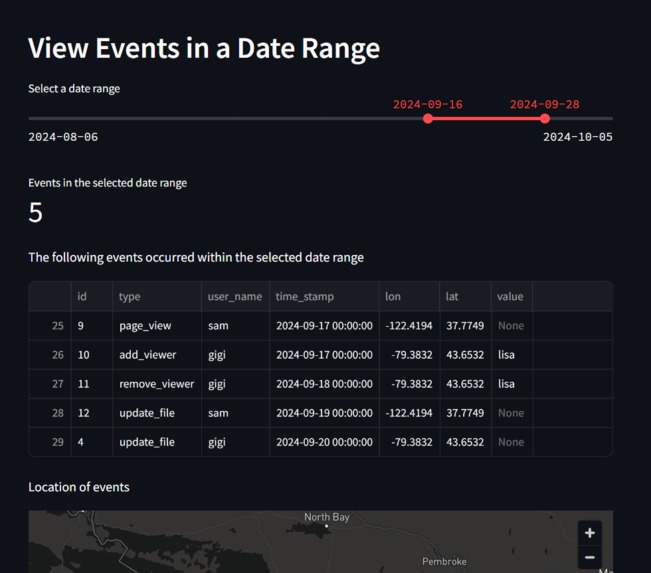Click timestamp 2024-09-20 00:00:00
Image resolution: width=651 pixels, height=573 pixels.
pos(324,442)
